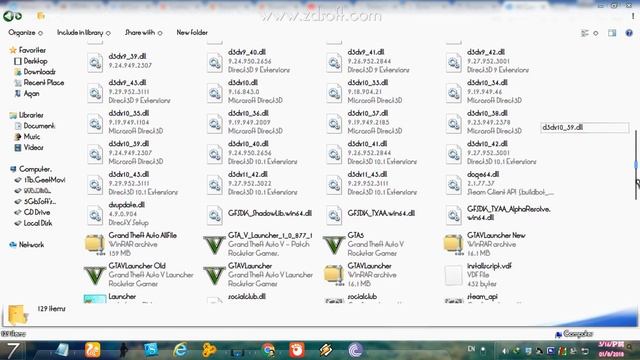Click the New folder button
This screenshot has height=360, width=640.
pos(192,32)
